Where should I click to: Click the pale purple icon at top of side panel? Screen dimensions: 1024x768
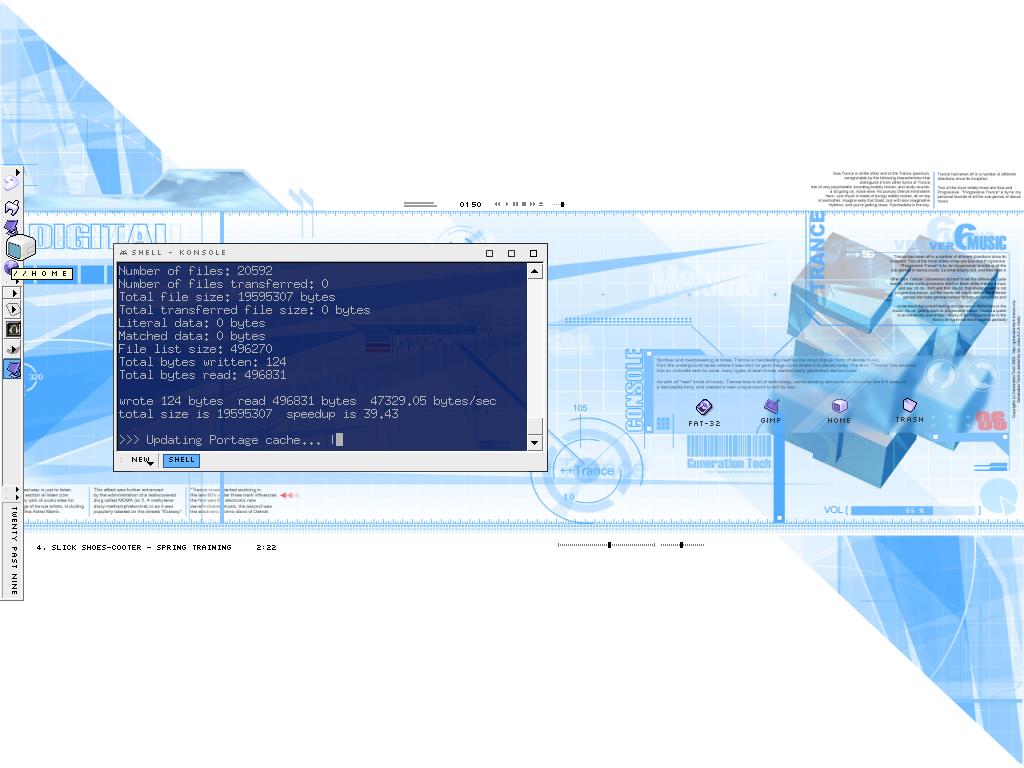[x=11, y=183]
